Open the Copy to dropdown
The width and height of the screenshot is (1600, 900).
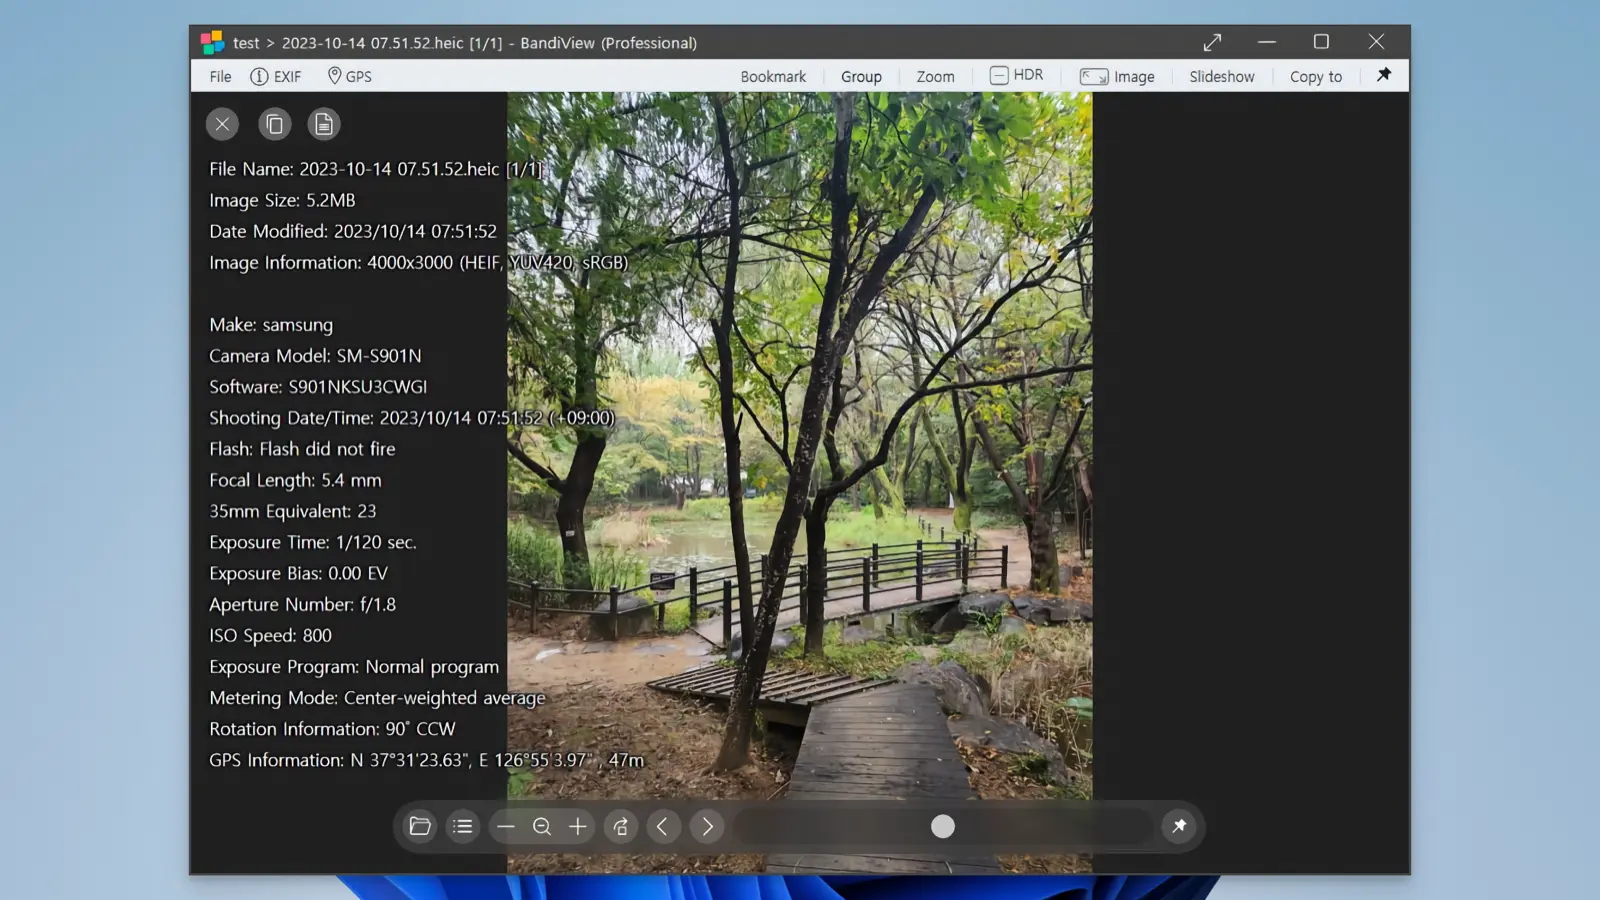pos(1315,77)
